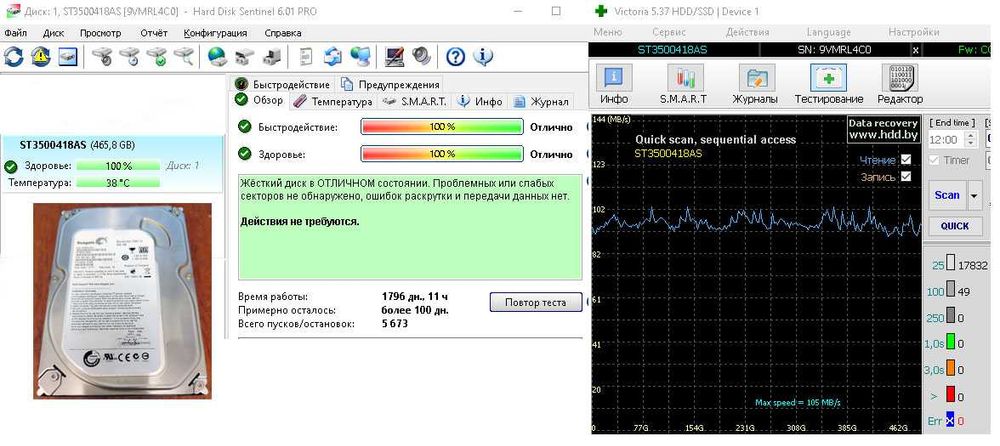
Task: Click the End time 12:00 field
Action: tap(946, 140)
